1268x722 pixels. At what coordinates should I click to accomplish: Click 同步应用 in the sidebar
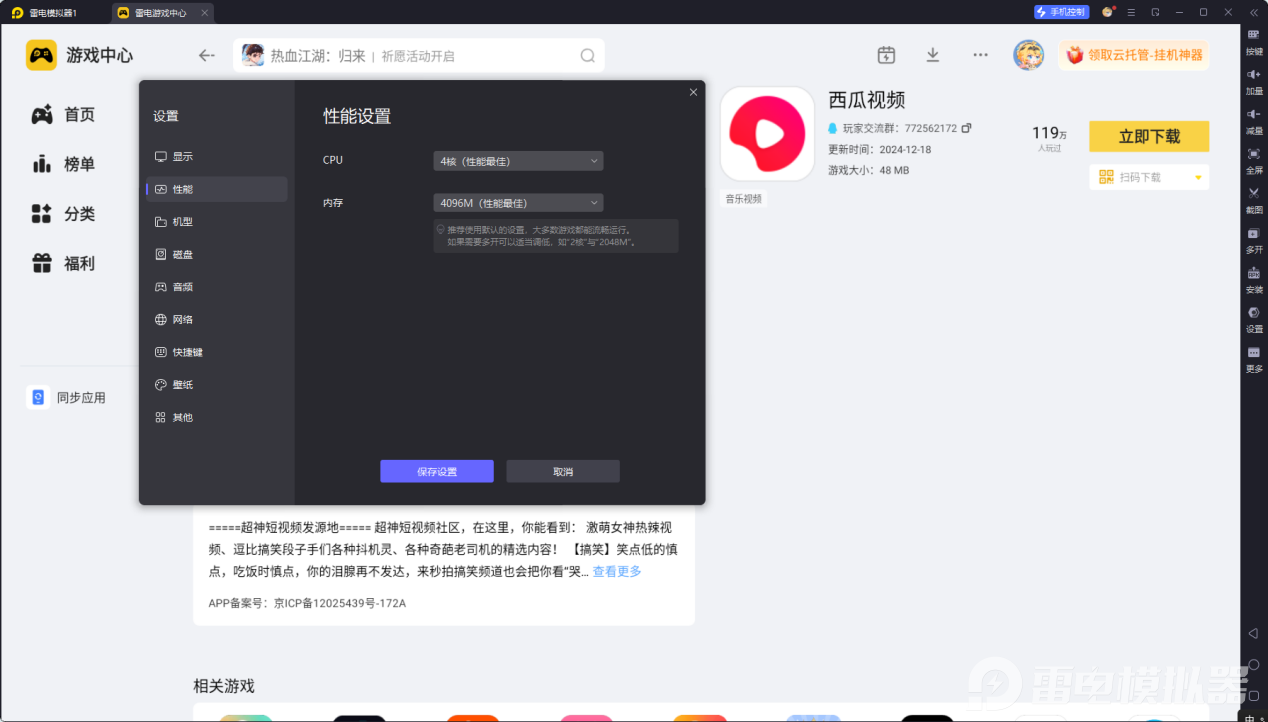coord(67,398)
